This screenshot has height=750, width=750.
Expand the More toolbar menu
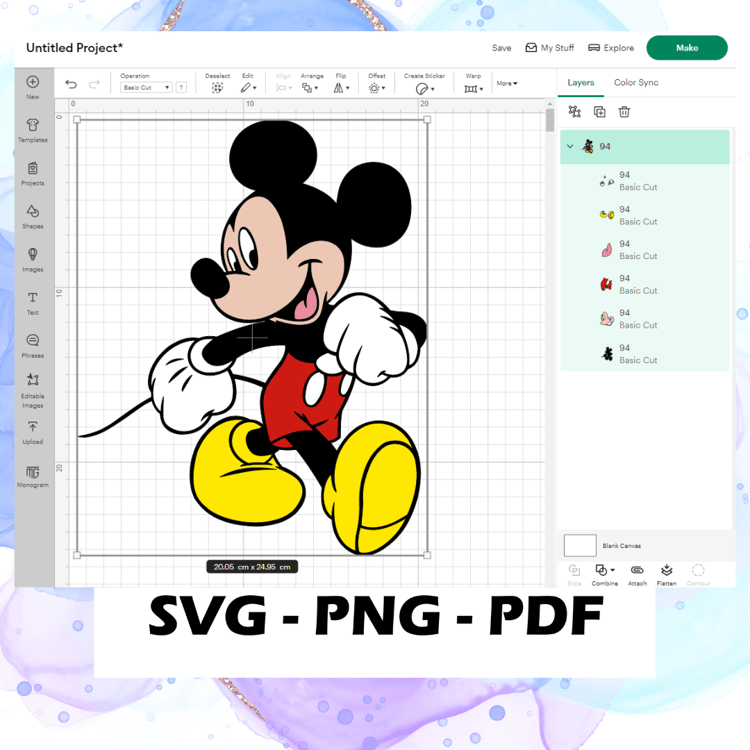(x=507, y=83)
